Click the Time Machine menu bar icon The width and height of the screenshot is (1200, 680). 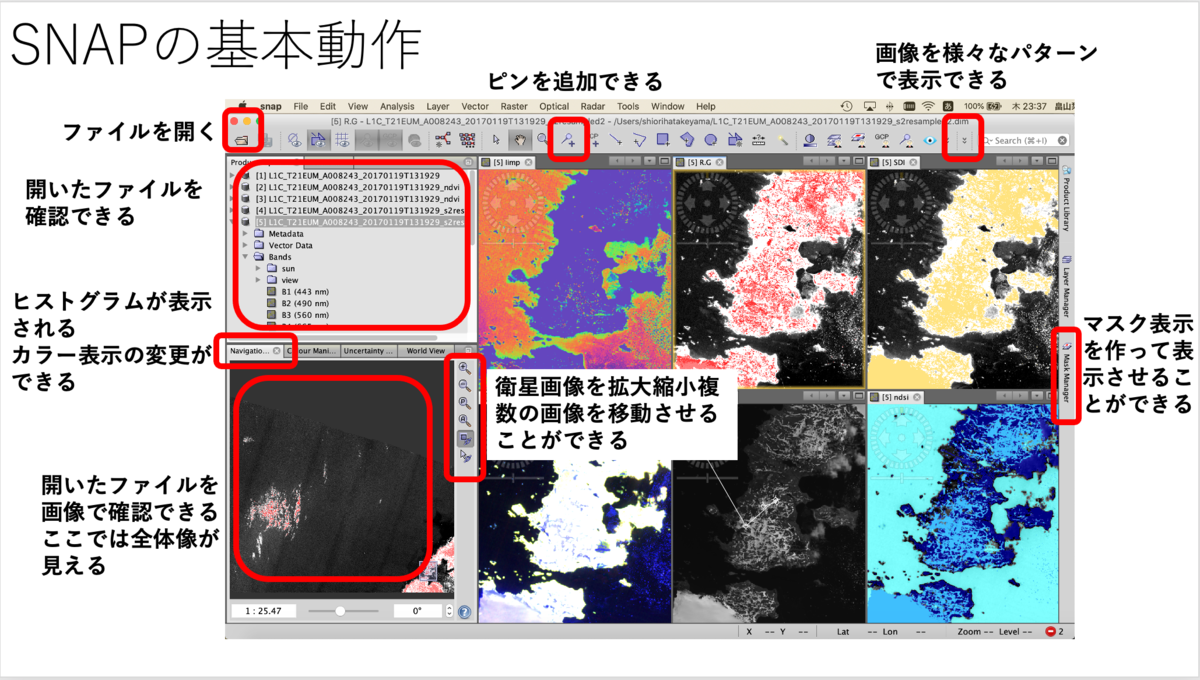click(846, 106)
